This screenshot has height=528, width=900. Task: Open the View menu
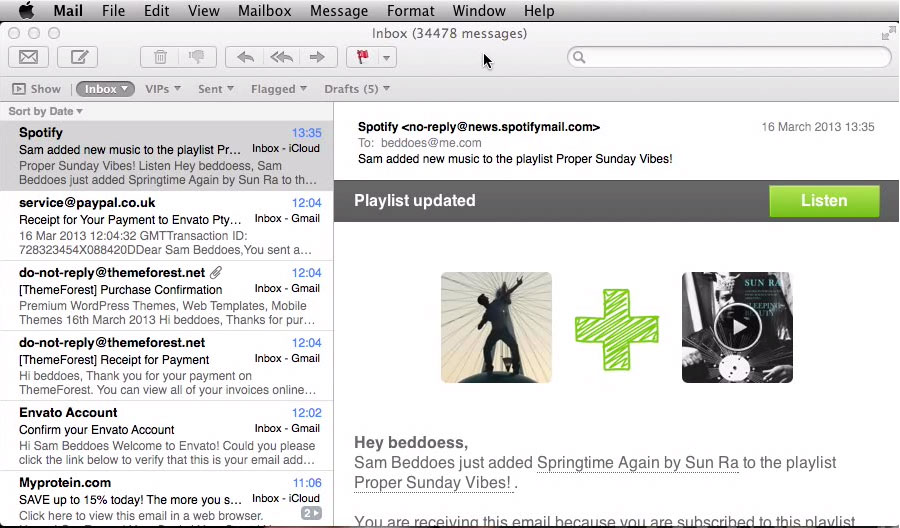click(203, 10)
